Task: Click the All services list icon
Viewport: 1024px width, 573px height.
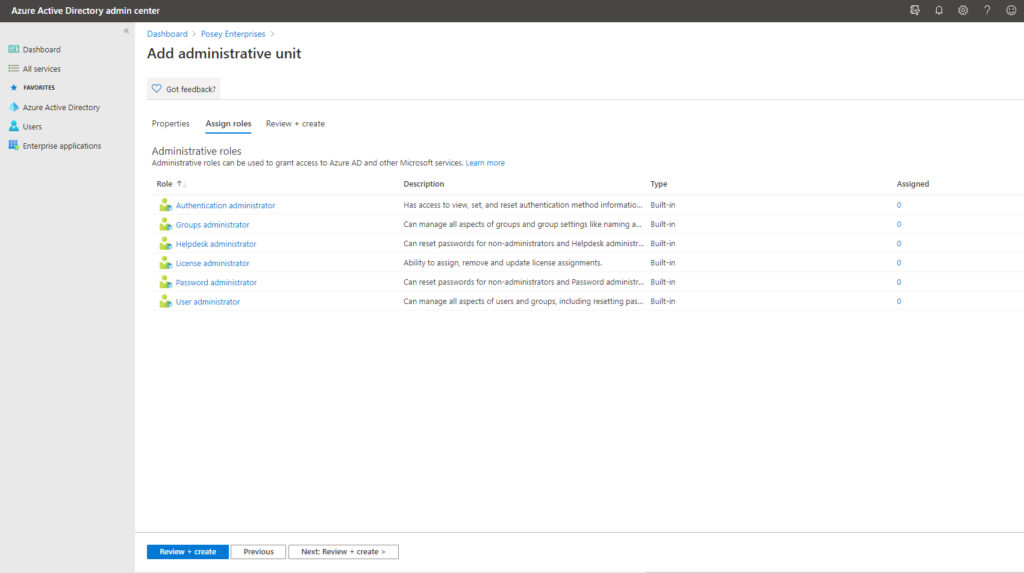Action: point(14,68)
